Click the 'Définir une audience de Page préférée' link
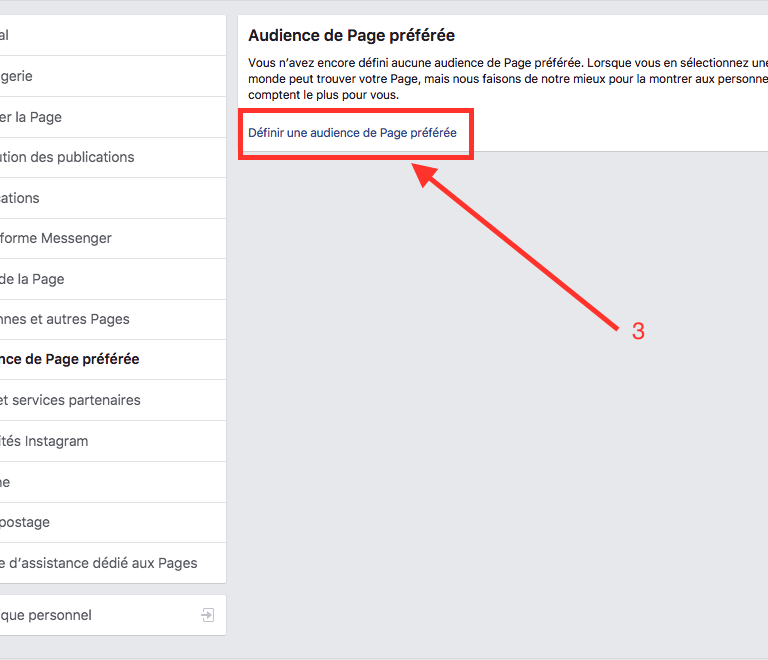Screen dimensions: 768x660 pos(352,133)
